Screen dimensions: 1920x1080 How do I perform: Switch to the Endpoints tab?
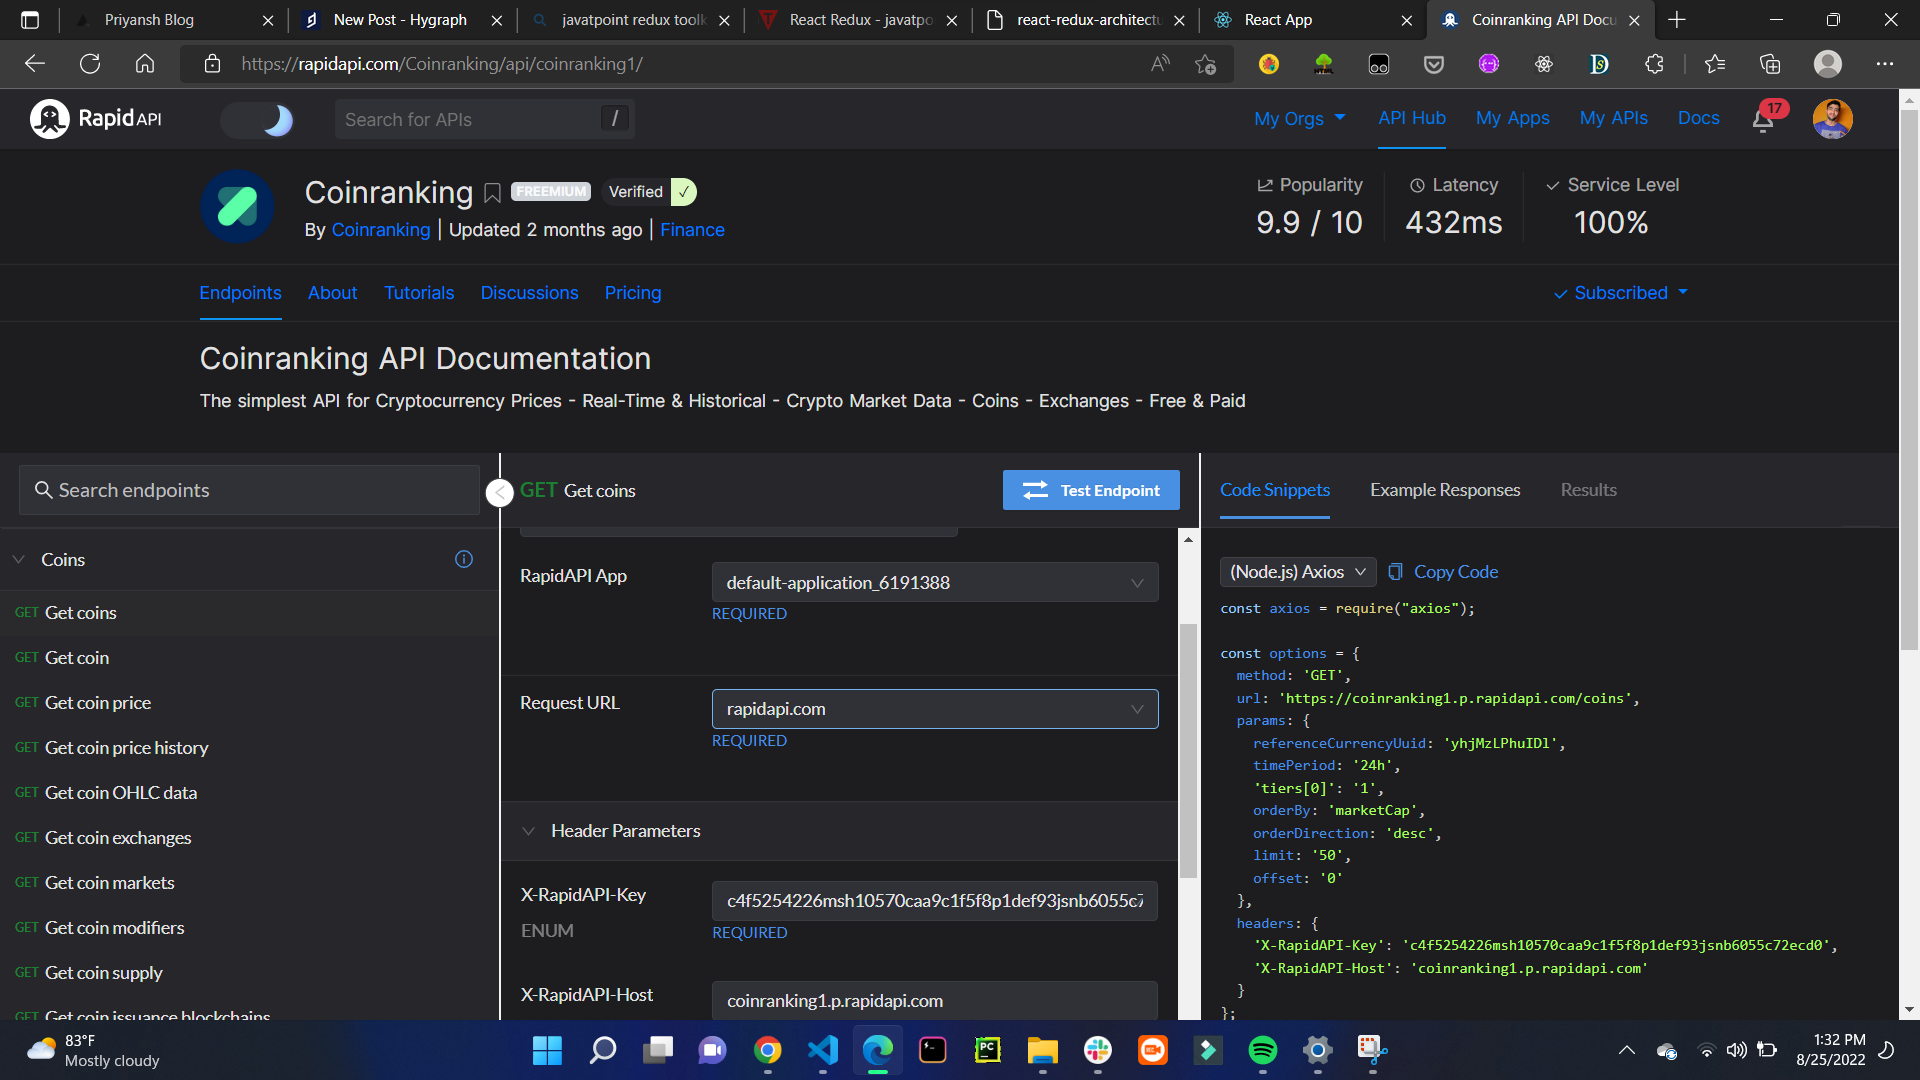point(240,293)
